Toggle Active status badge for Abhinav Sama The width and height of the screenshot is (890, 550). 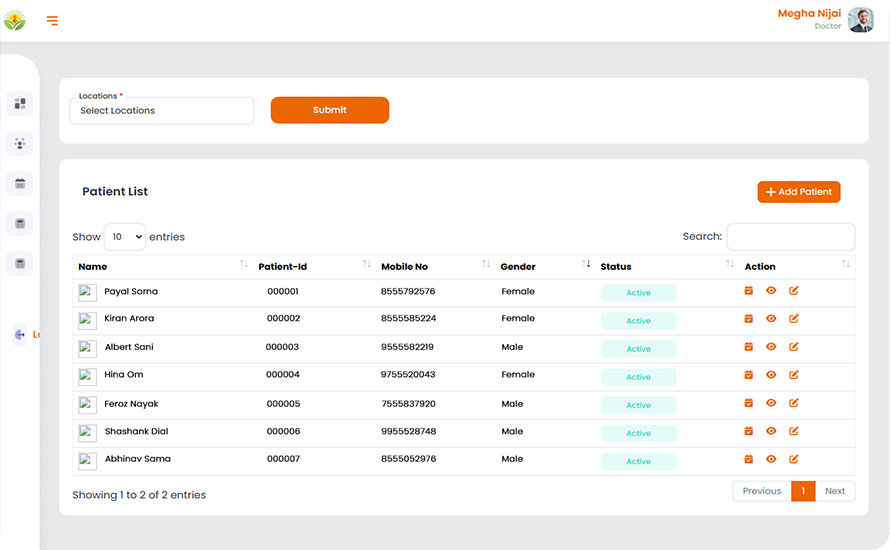pos(638,461)
